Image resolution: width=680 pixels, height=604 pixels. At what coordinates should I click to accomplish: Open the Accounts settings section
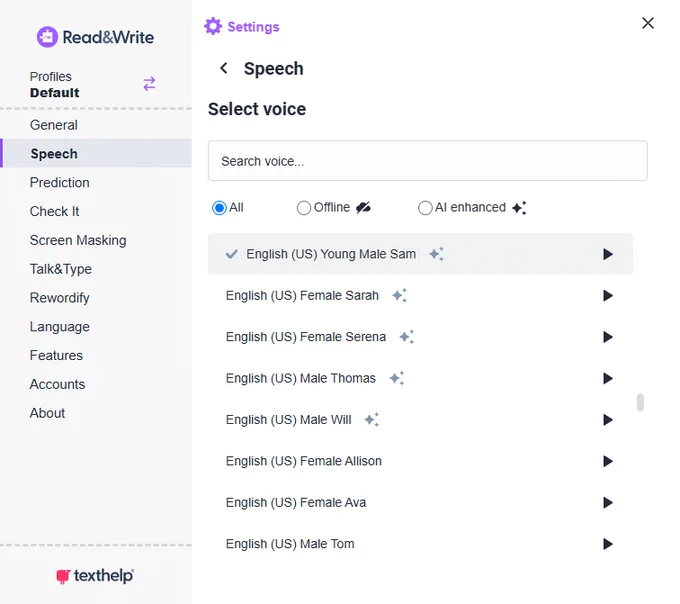[x=96, y=384]
